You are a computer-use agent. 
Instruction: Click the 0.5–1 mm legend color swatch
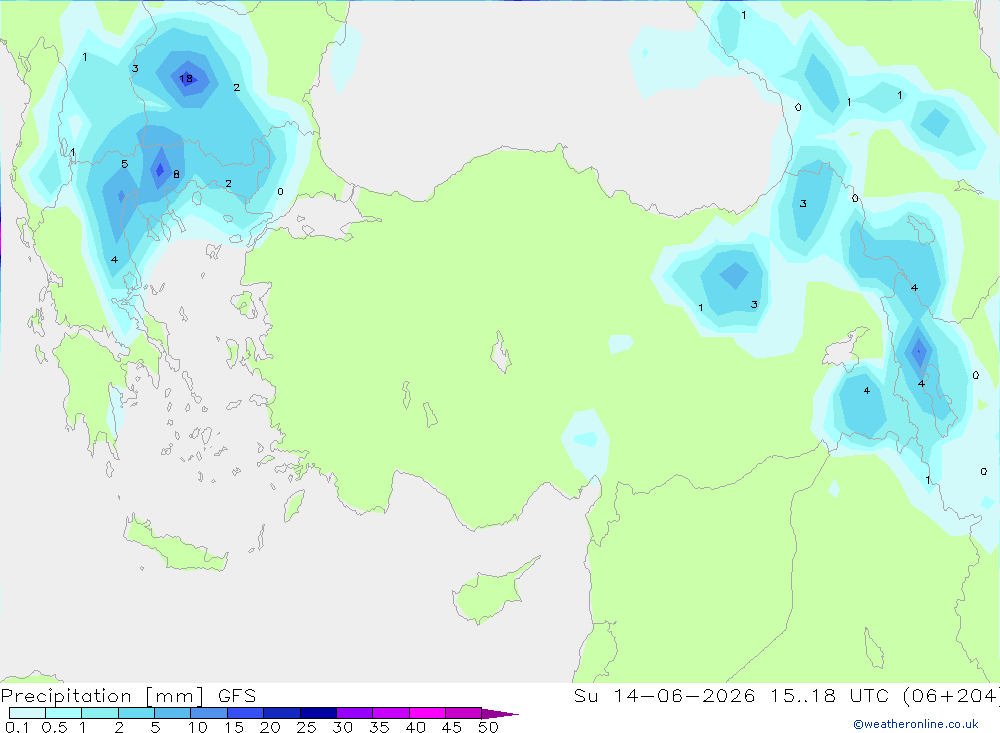63,713
